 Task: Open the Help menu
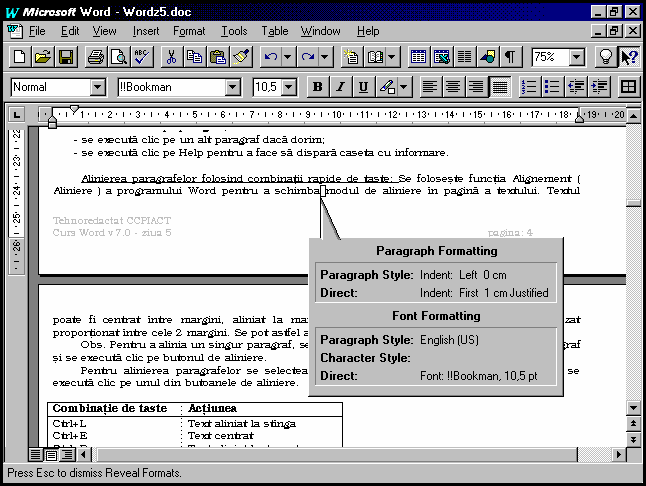[368, 31]
